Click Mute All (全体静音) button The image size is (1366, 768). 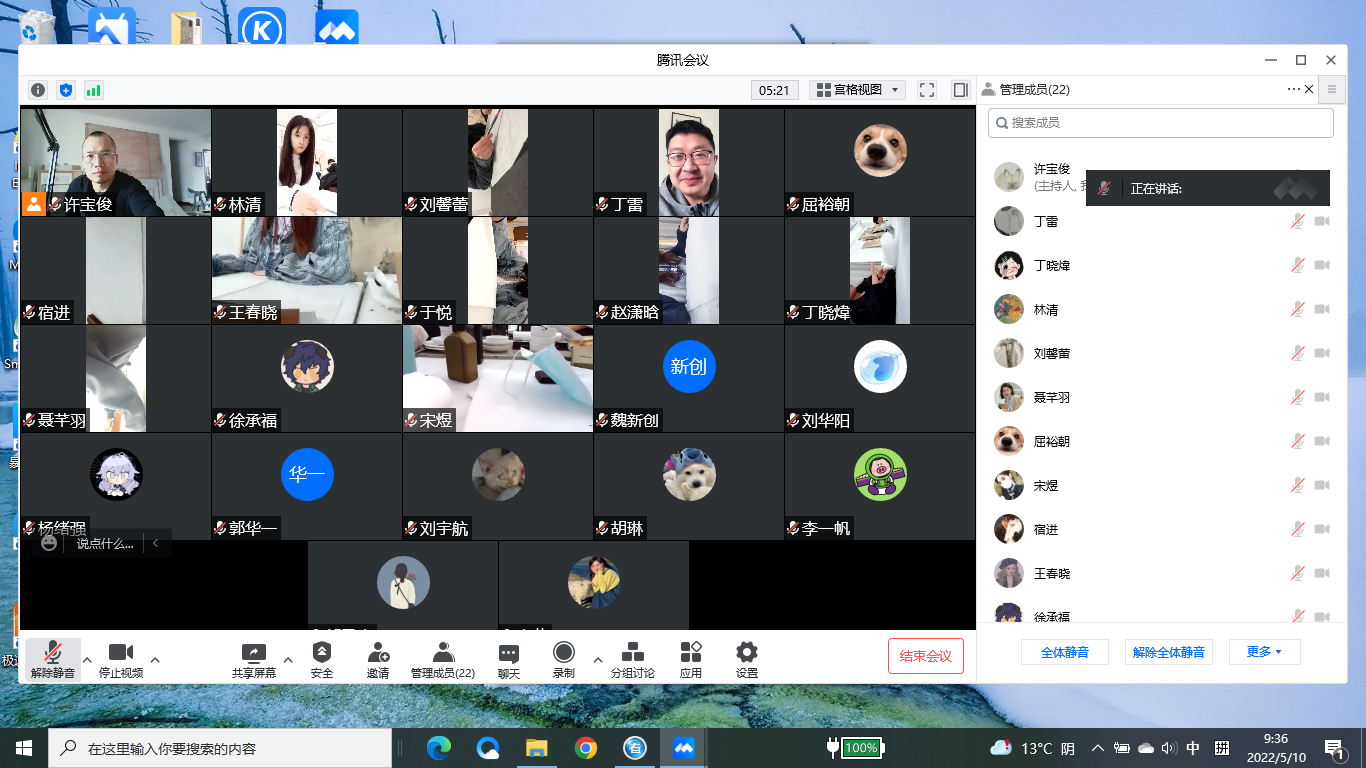pos(1064,652)
